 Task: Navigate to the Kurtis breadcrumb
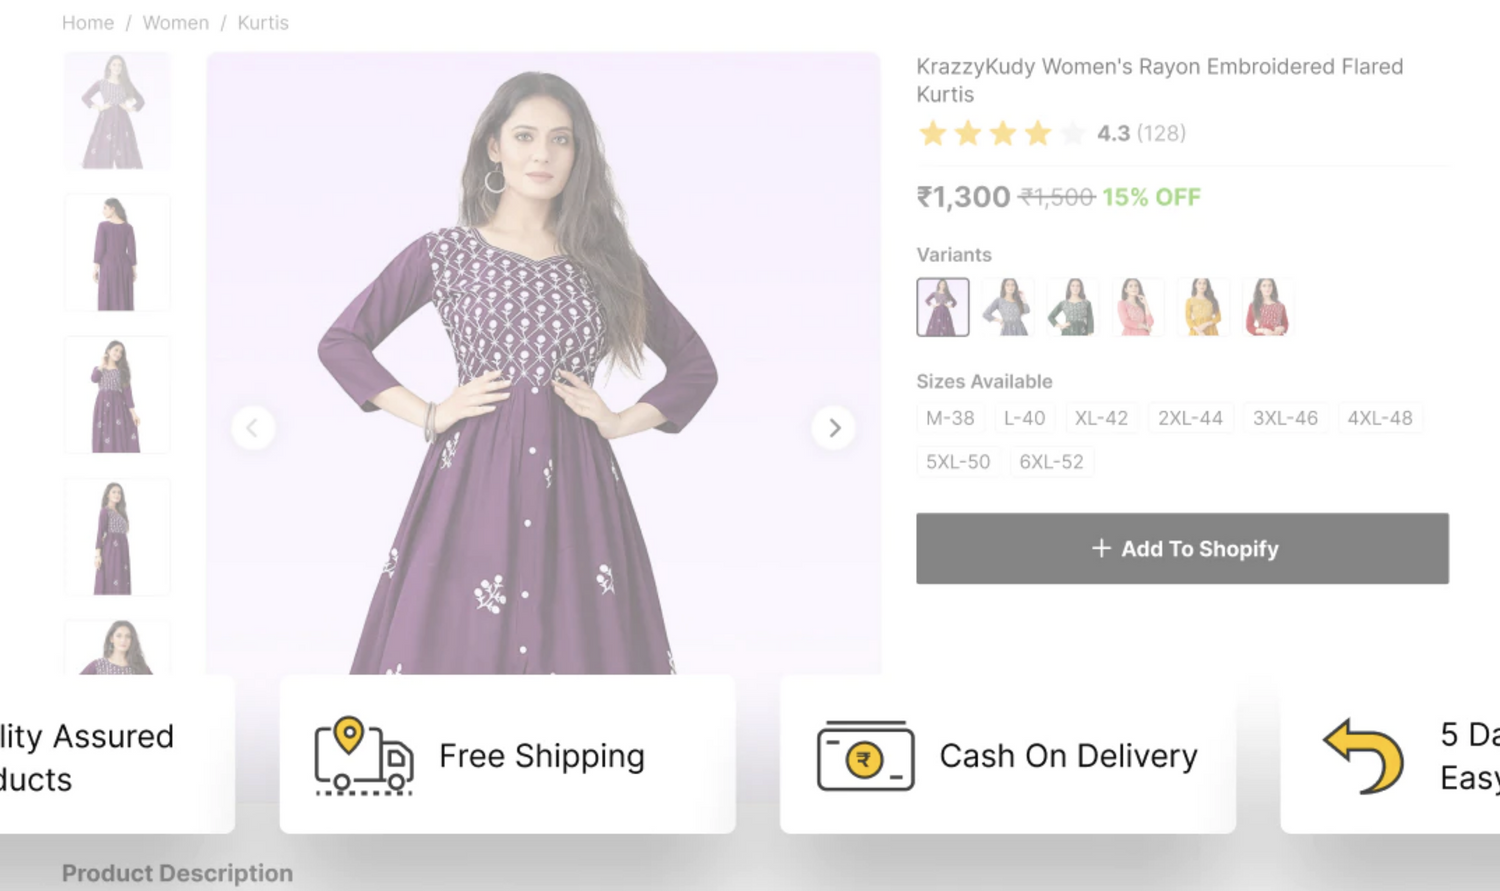pos(263,23)
